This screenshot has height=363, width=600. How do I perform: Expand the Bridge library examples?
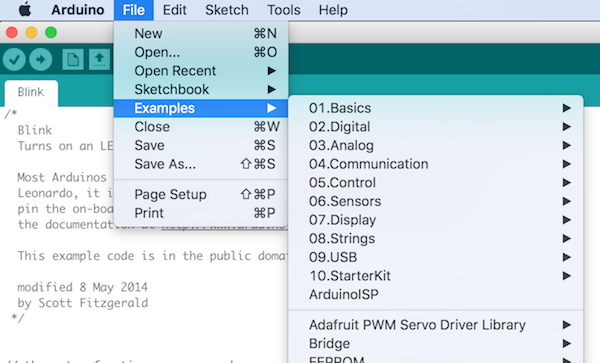tap(436, 344)
